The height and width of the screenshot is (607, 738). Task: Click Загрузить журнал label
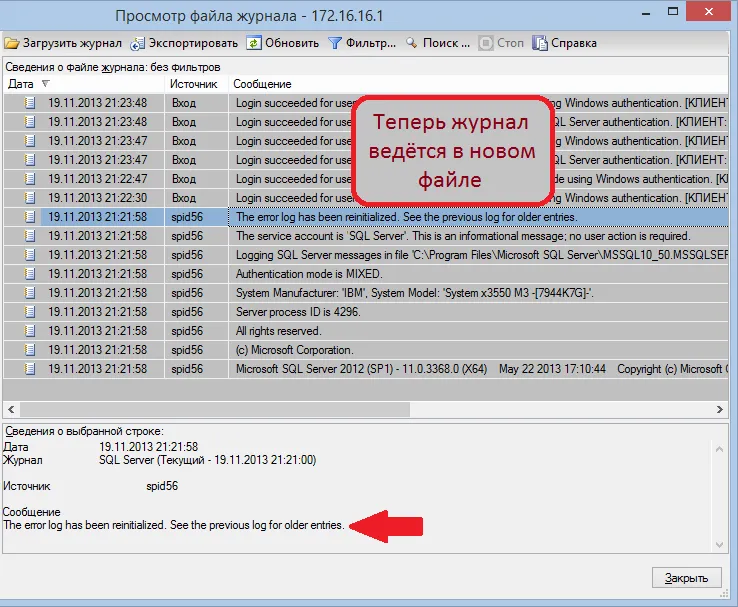tap(72, 43)
